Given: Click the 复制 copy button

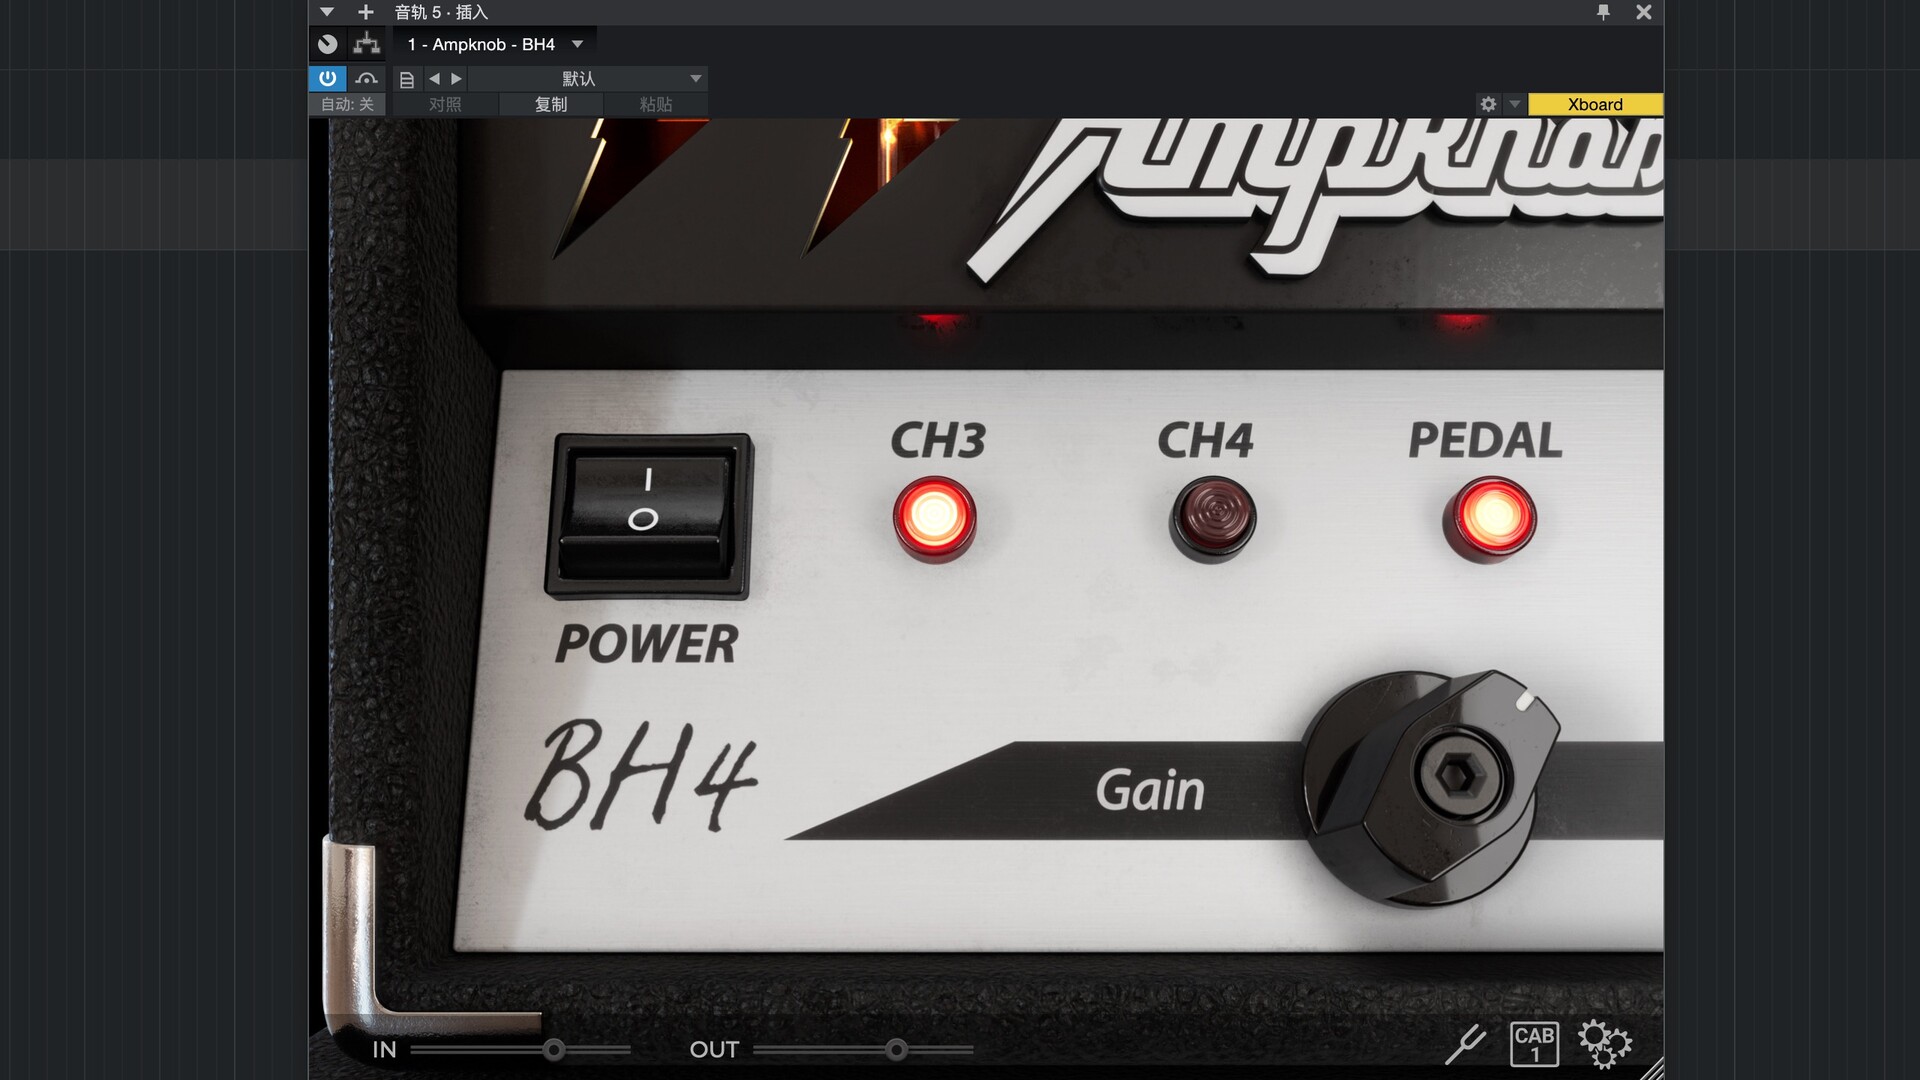Looking at the screenshot, I should coord(551,104).
